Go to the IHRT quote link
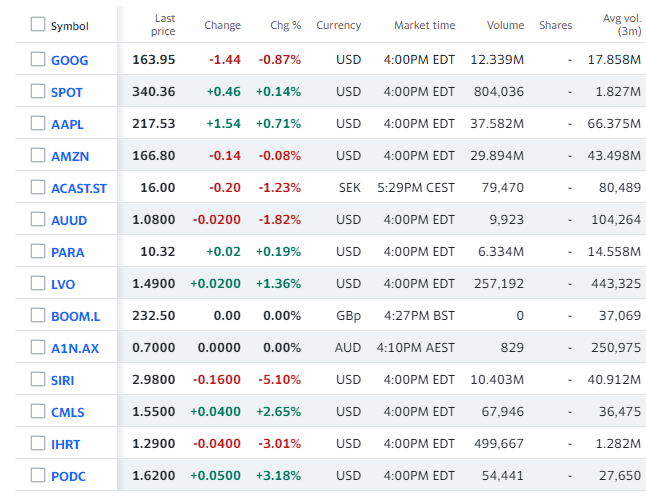 point(66,444)
